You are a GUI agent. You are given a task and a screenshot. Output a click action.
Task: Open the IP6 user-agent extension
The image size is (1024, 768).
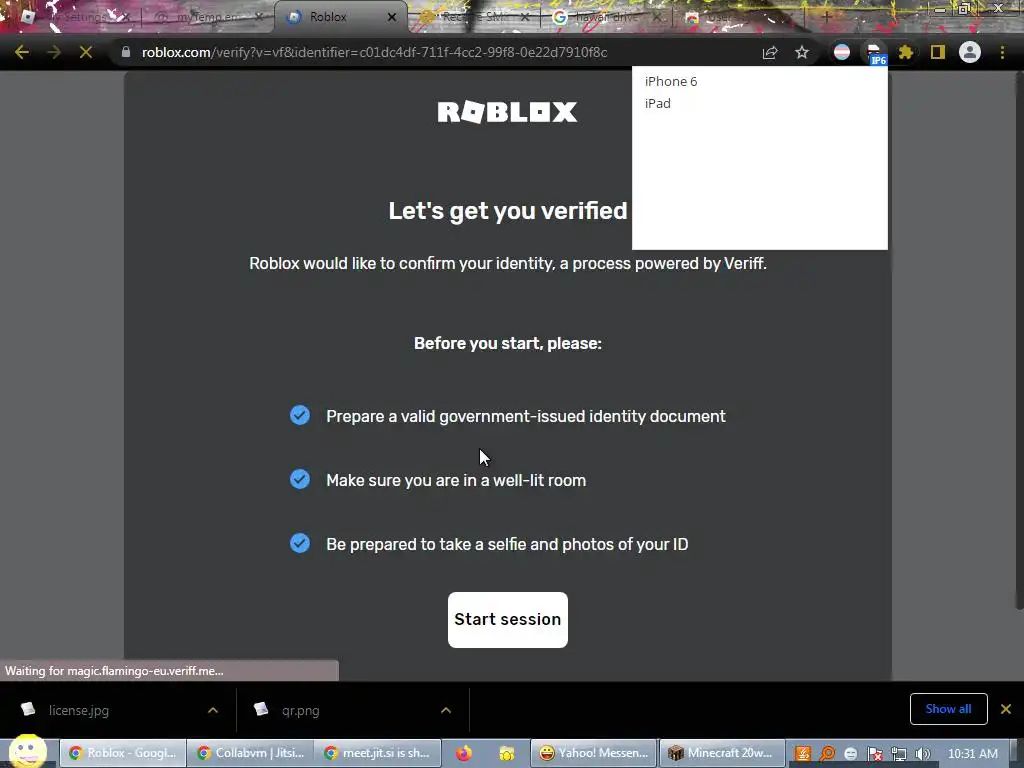874,53
